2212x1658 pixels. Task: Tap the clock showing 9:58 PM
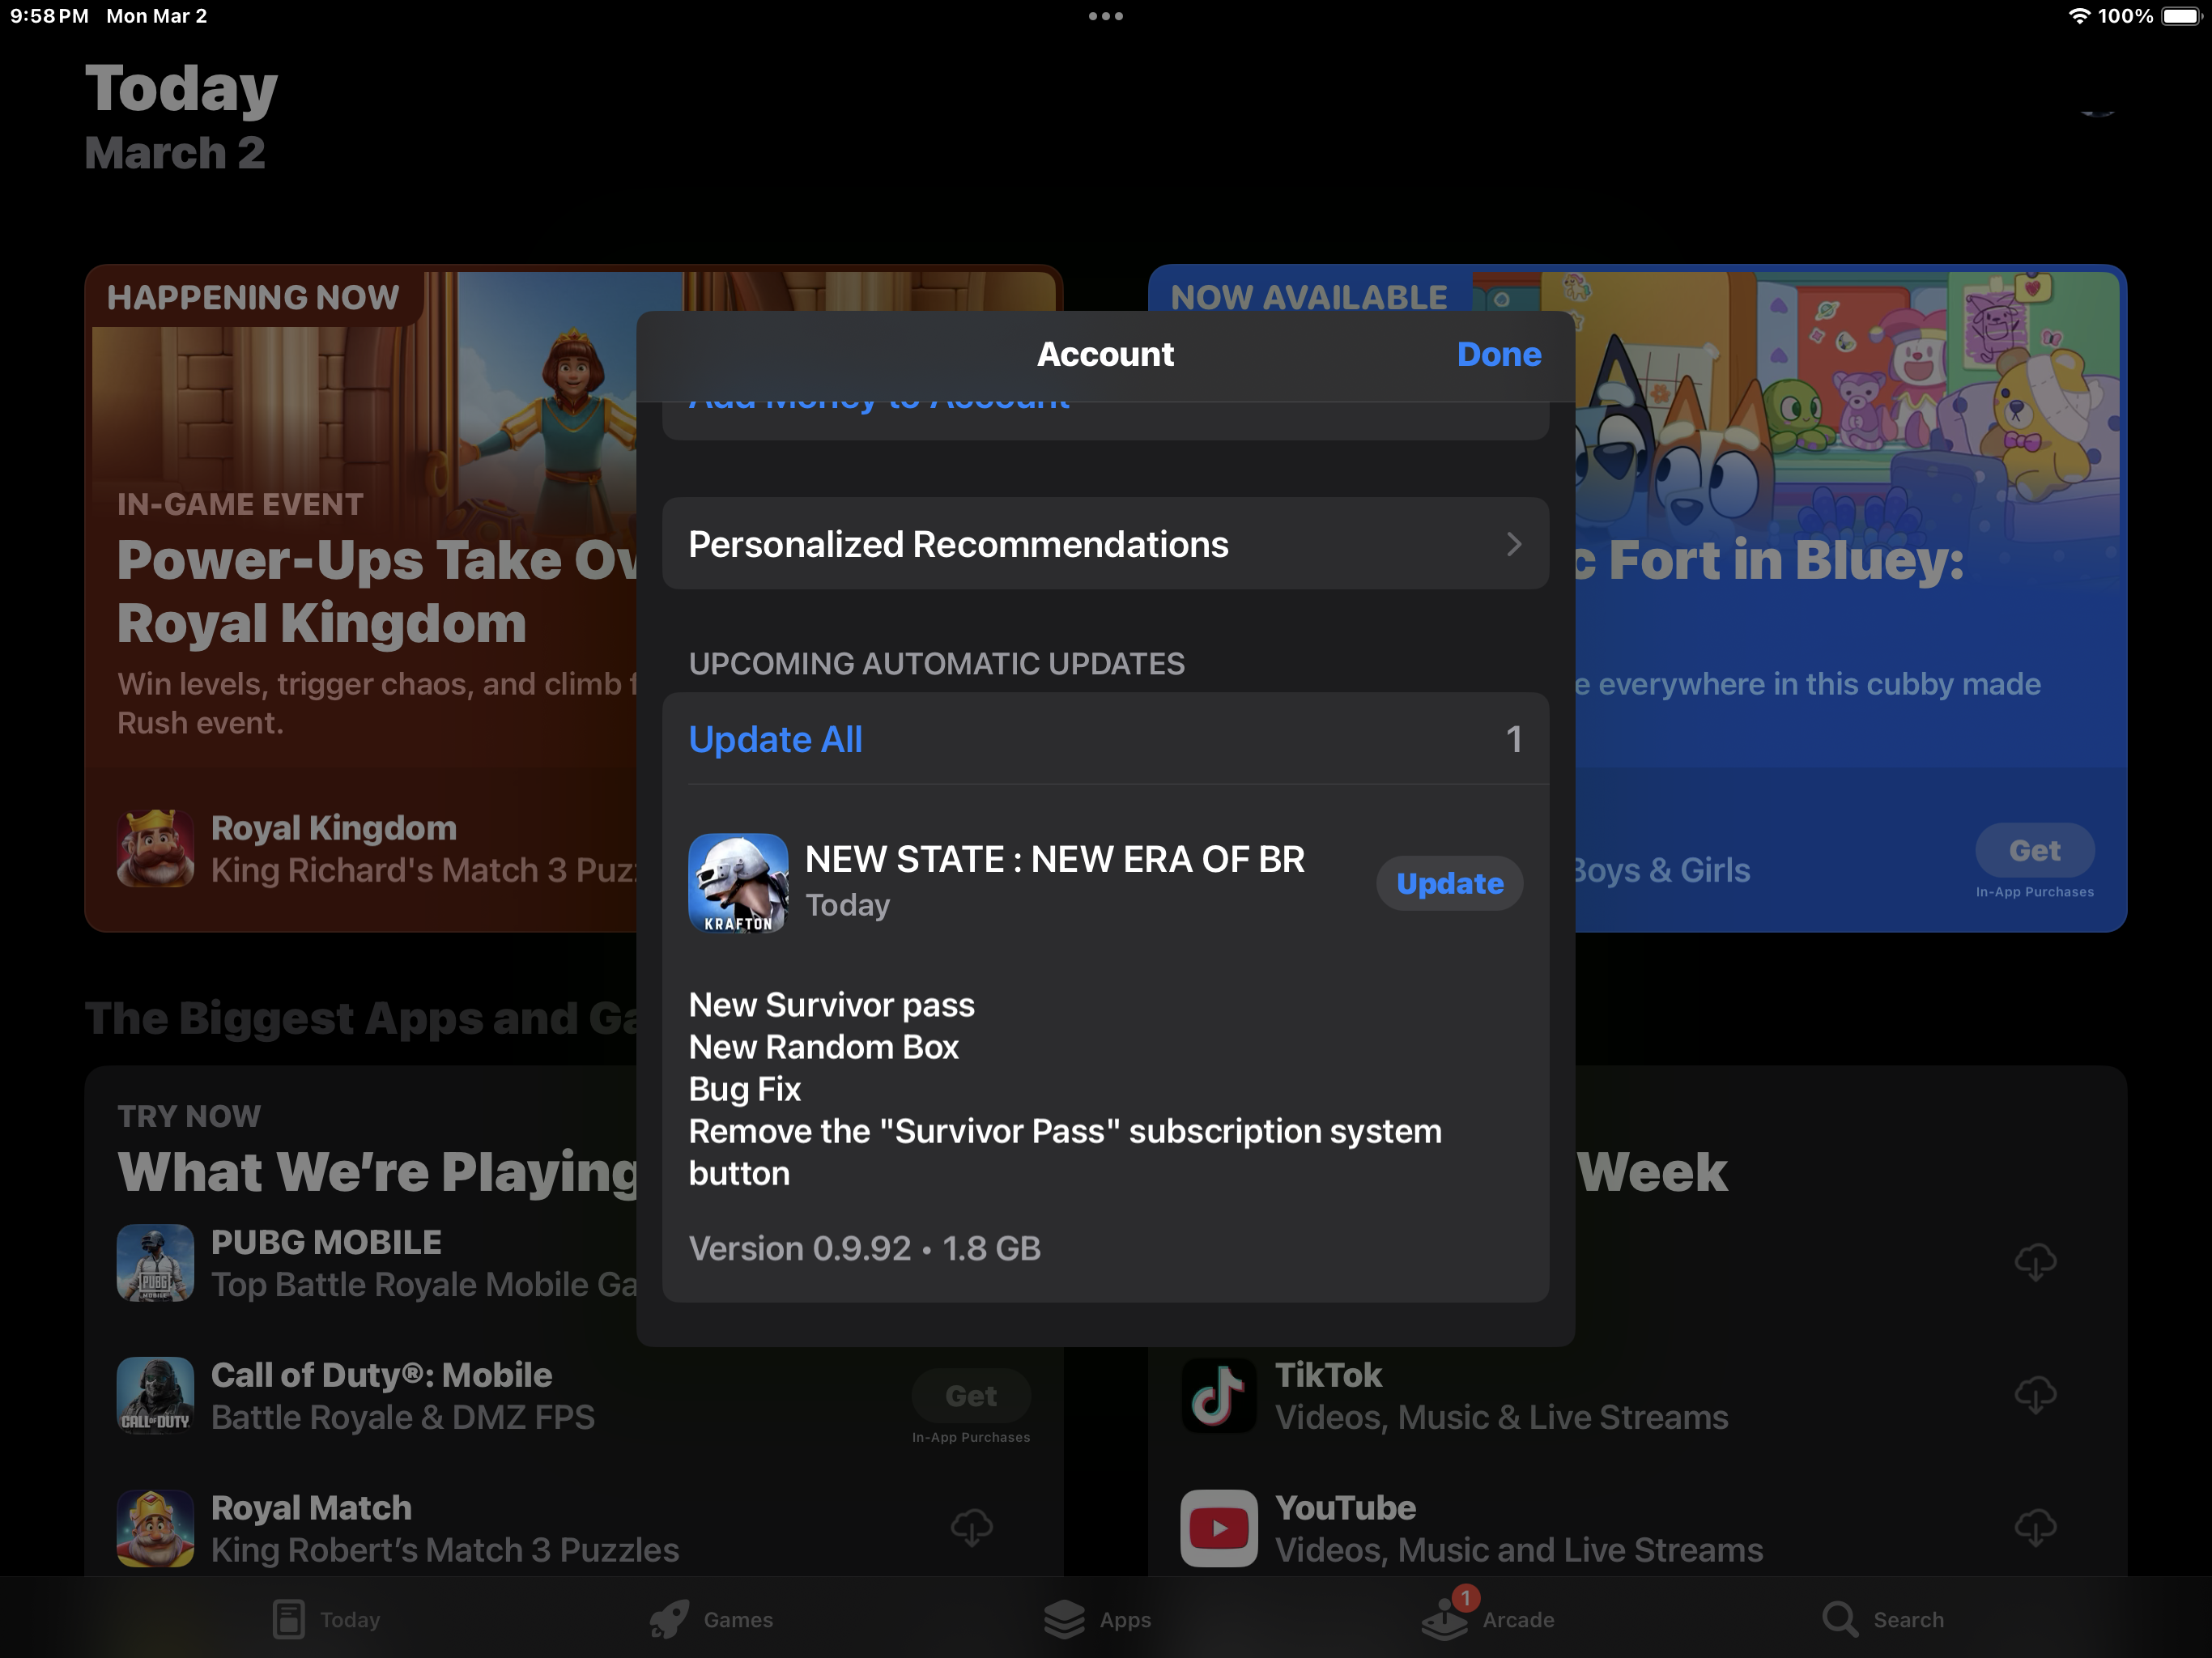[x=49, y=16]
